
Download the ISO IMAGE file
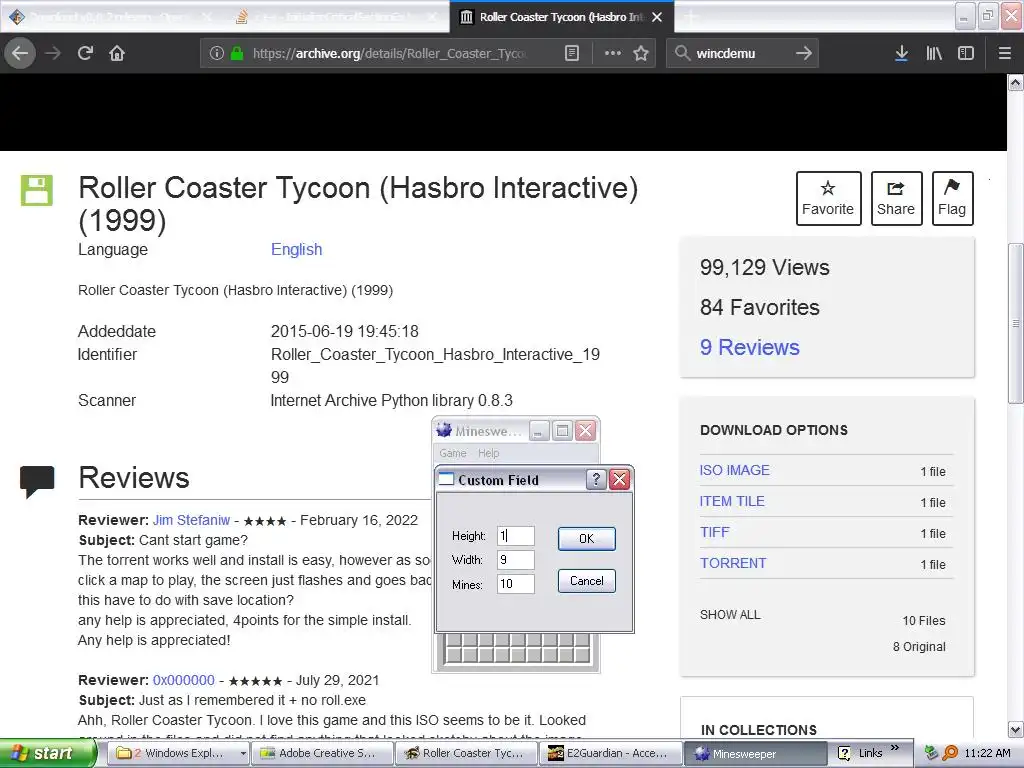click(x=735, y=470)
